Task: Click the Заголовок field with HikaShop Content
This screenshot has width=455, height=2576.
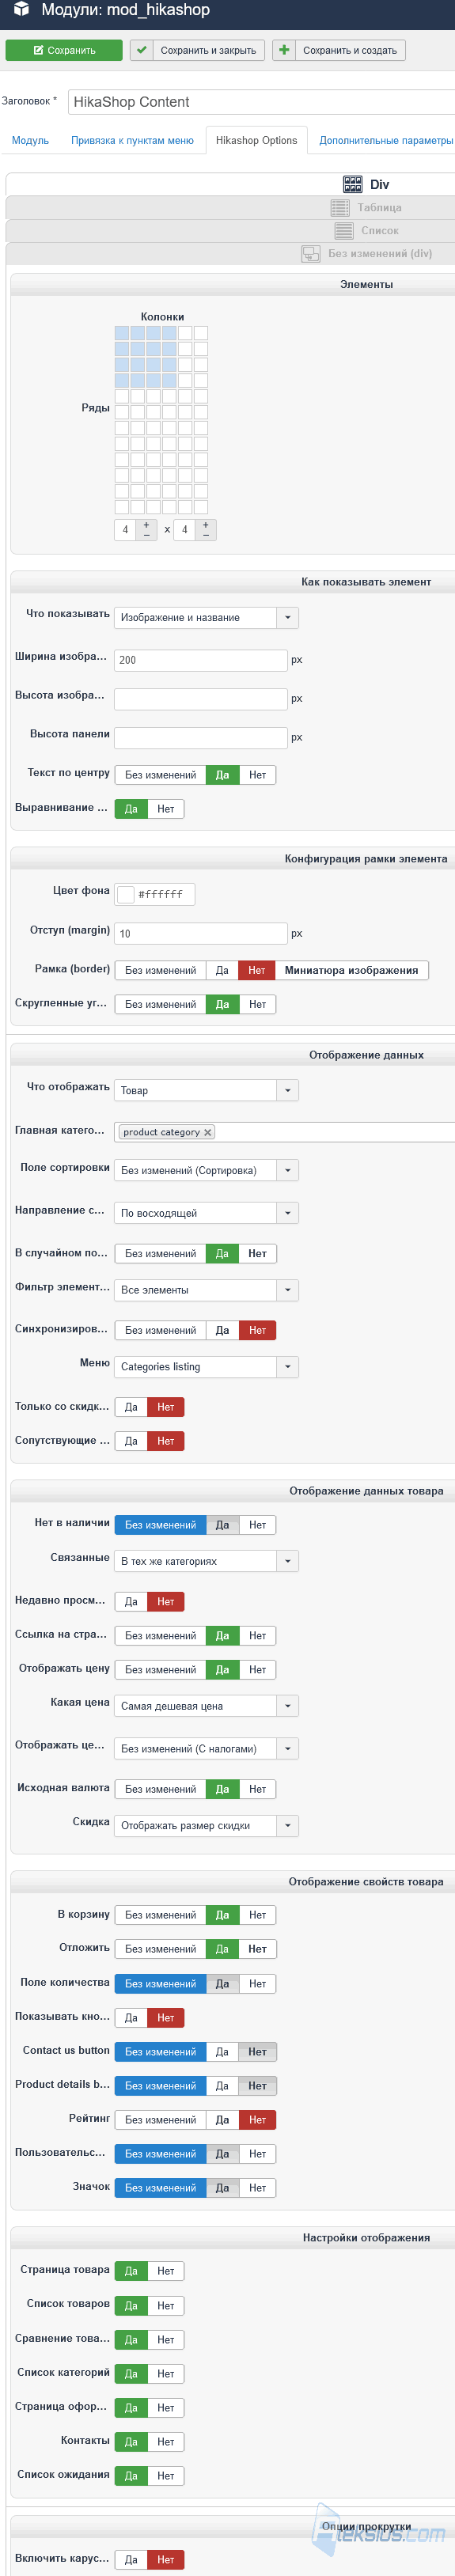Action: pos(261,102)
